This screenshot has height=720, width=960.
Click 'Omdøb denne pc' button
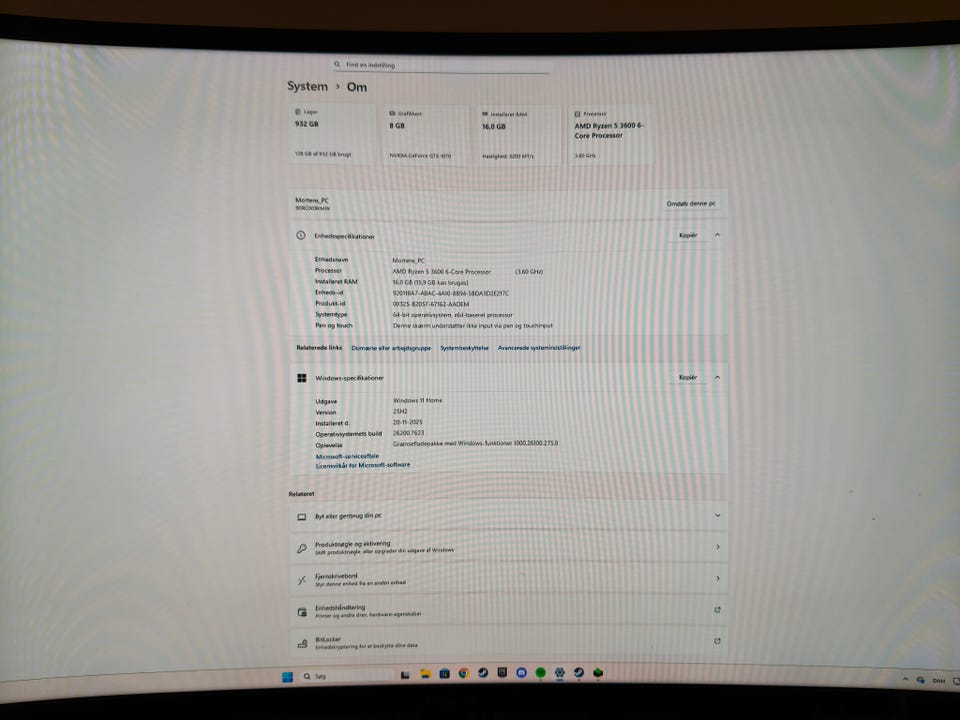coord(691,203)
